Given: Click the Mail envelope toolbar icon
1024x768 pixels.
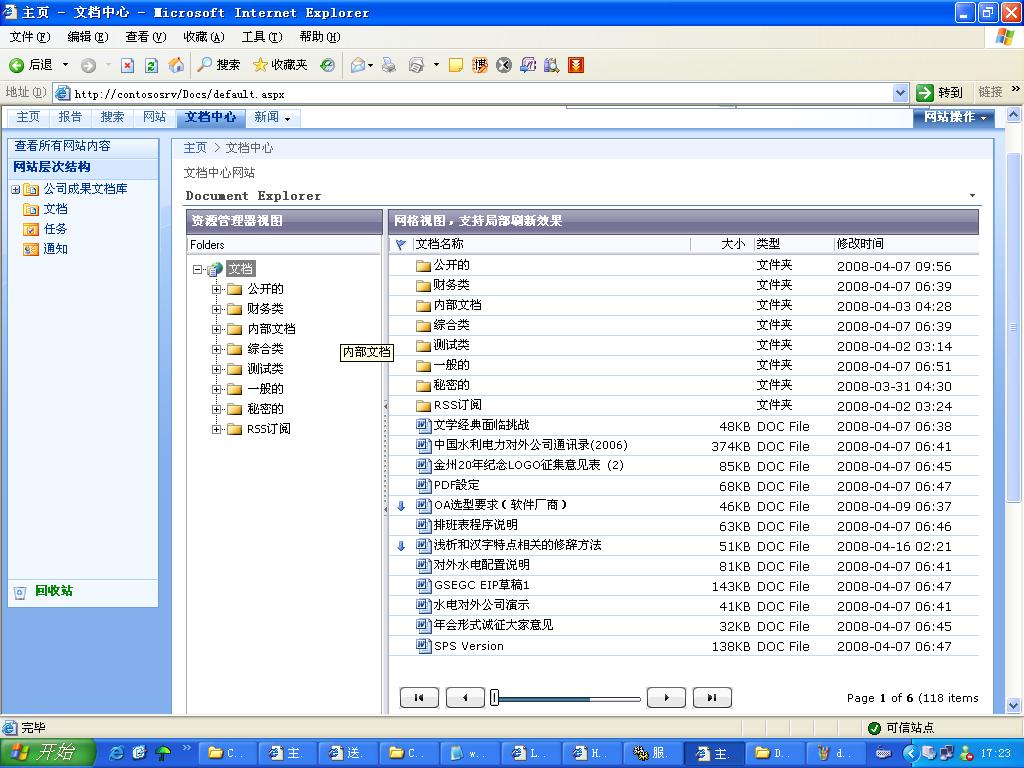Looking at the screenshot, I should 357,65.
